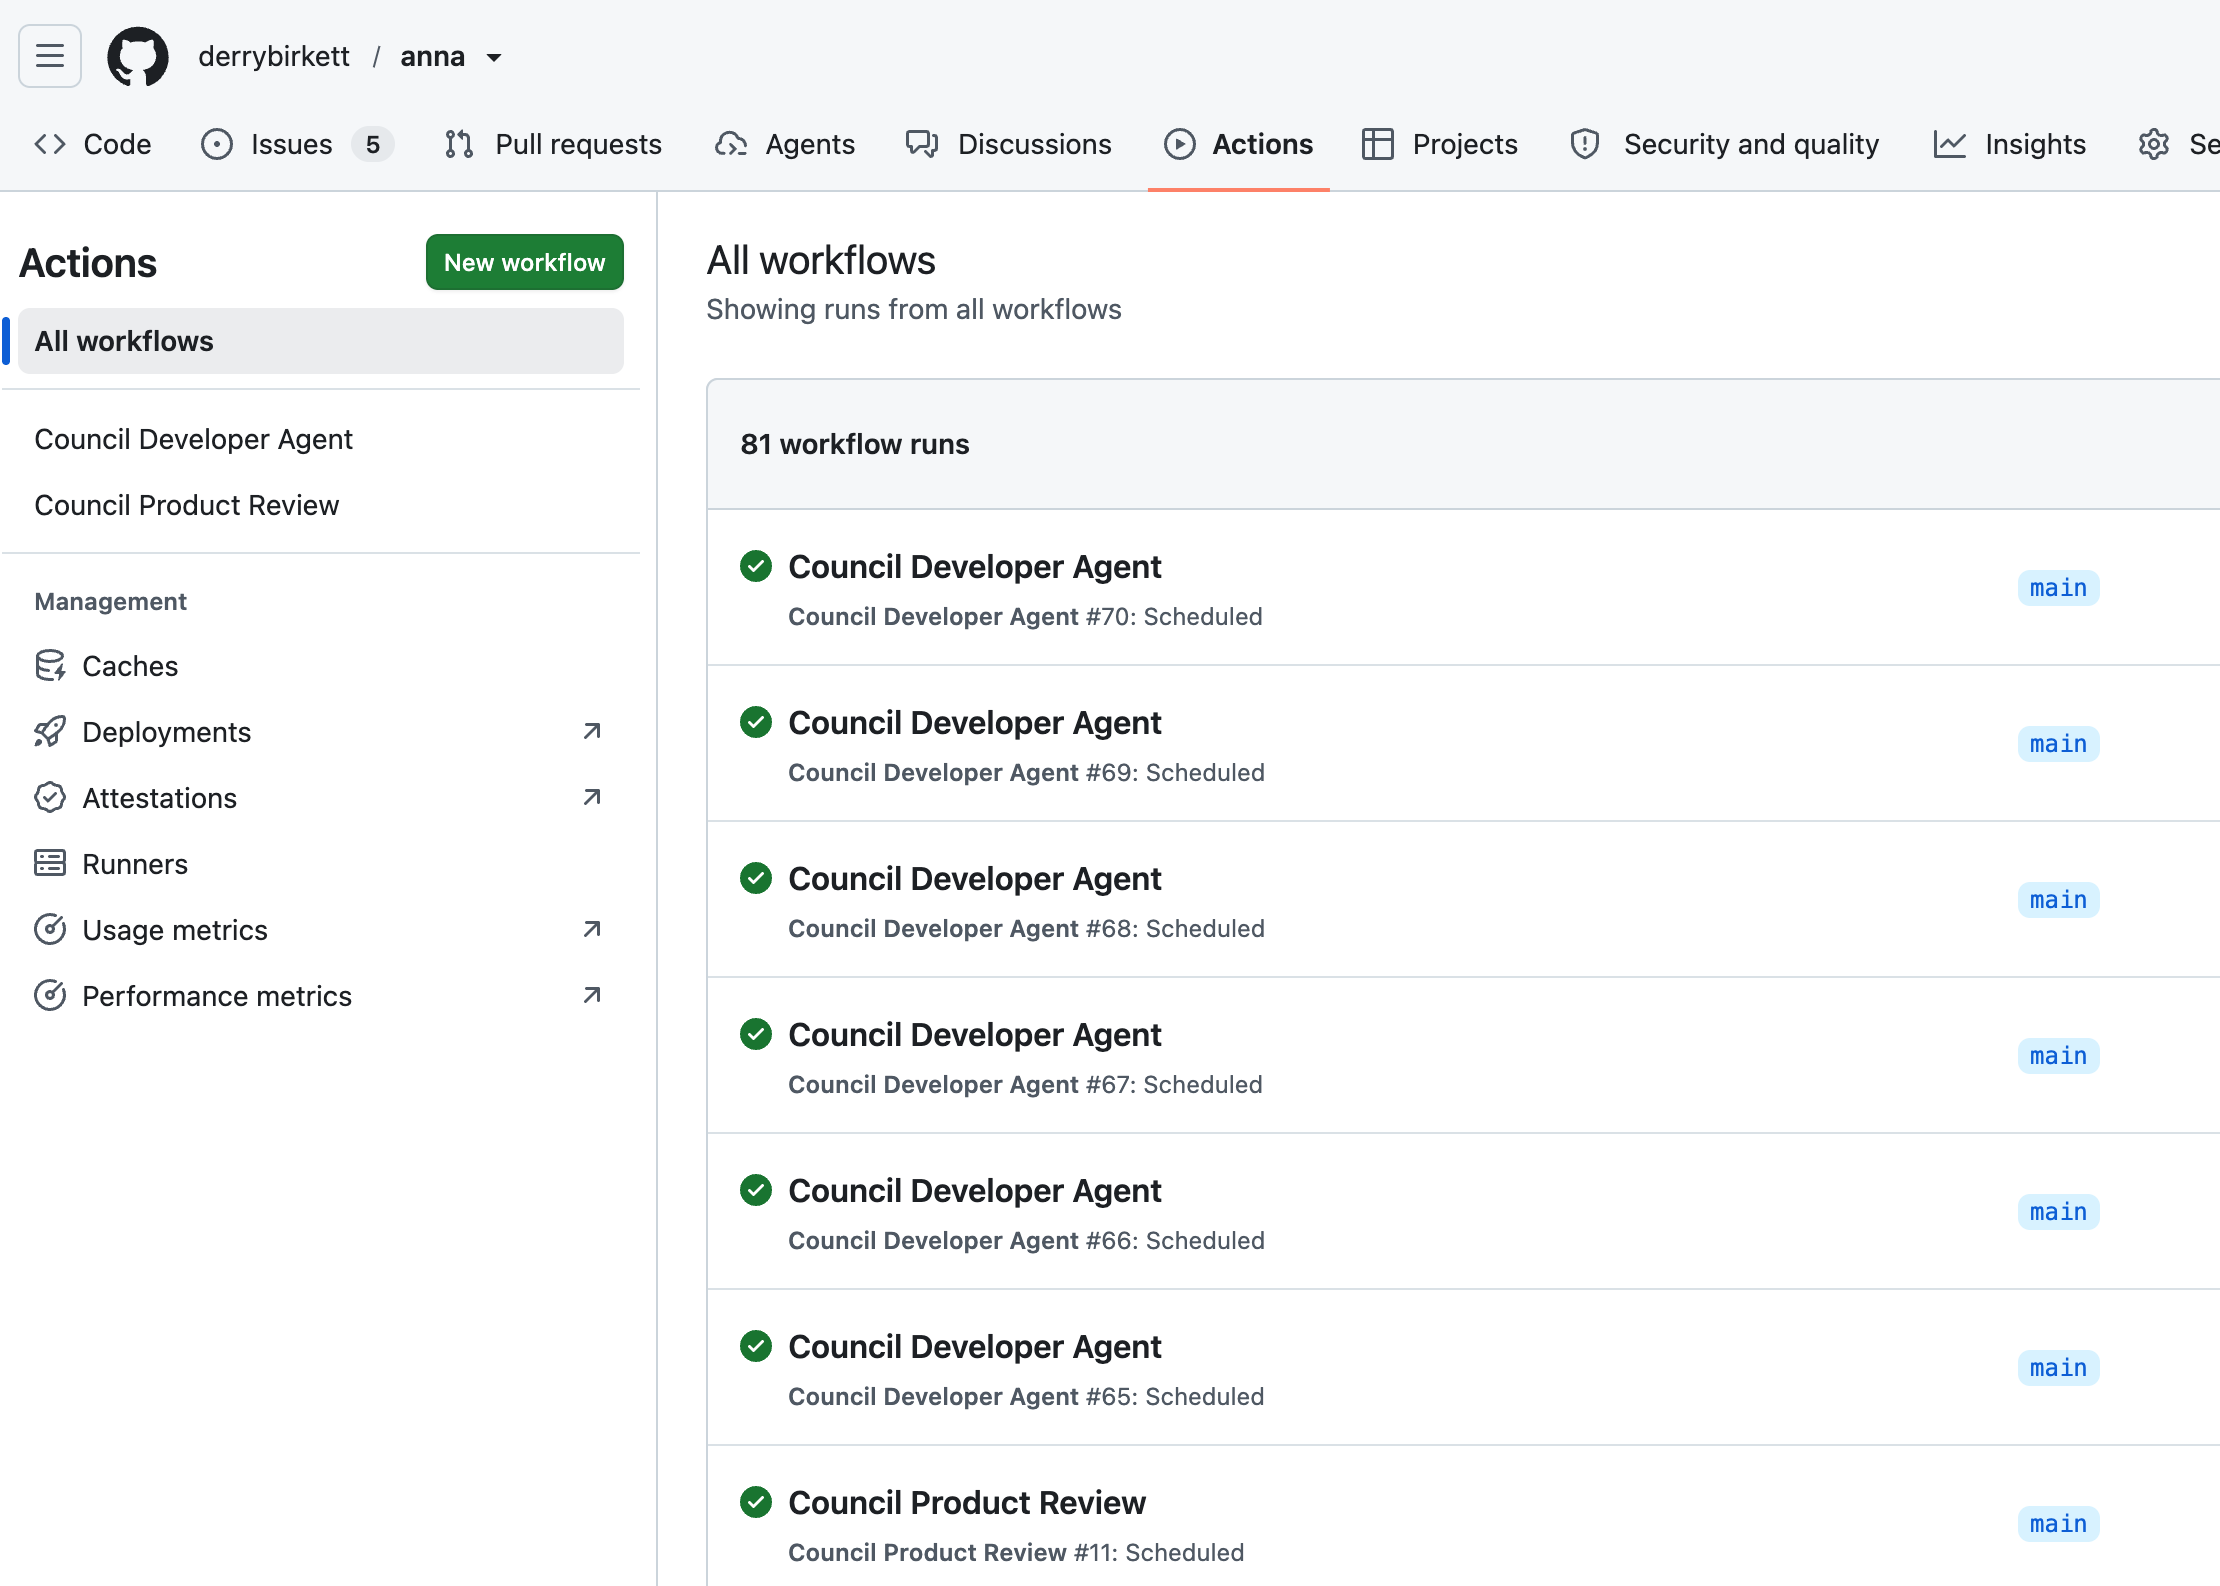
Task: Click main branch label on run #70
Action: [x=2058, y=588]
